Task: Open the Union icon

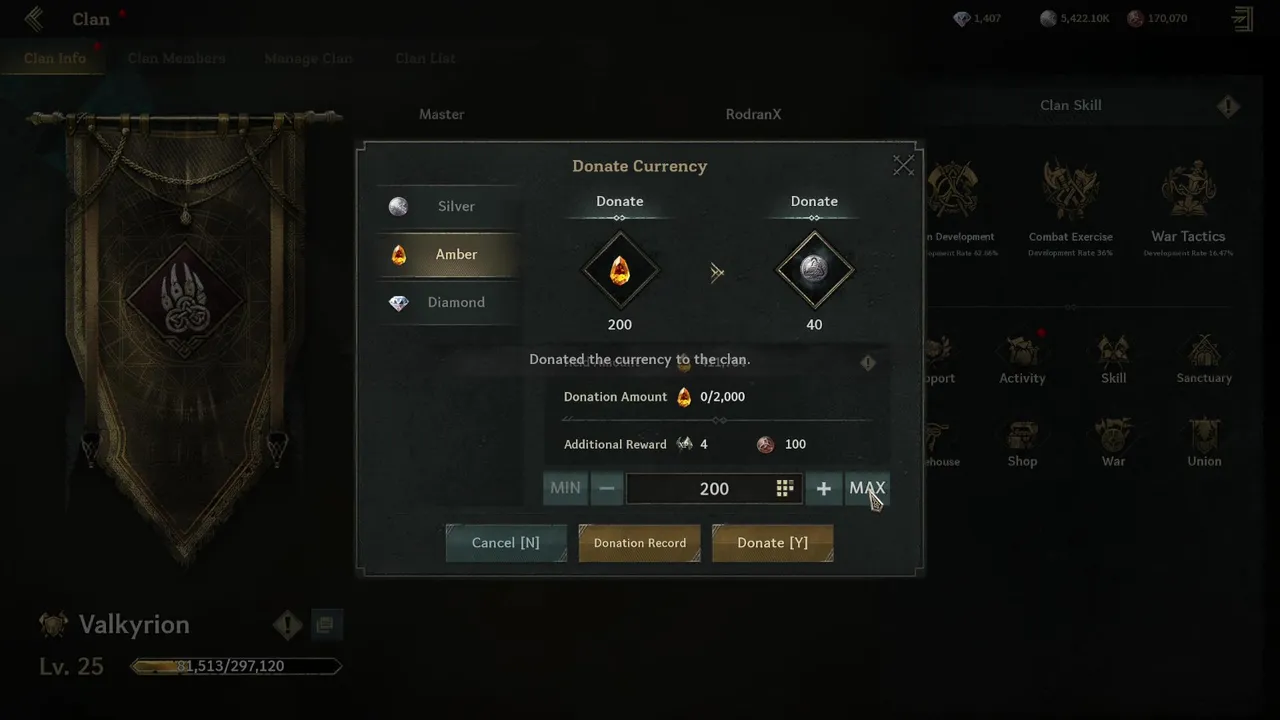Action: click(1204, 435)
